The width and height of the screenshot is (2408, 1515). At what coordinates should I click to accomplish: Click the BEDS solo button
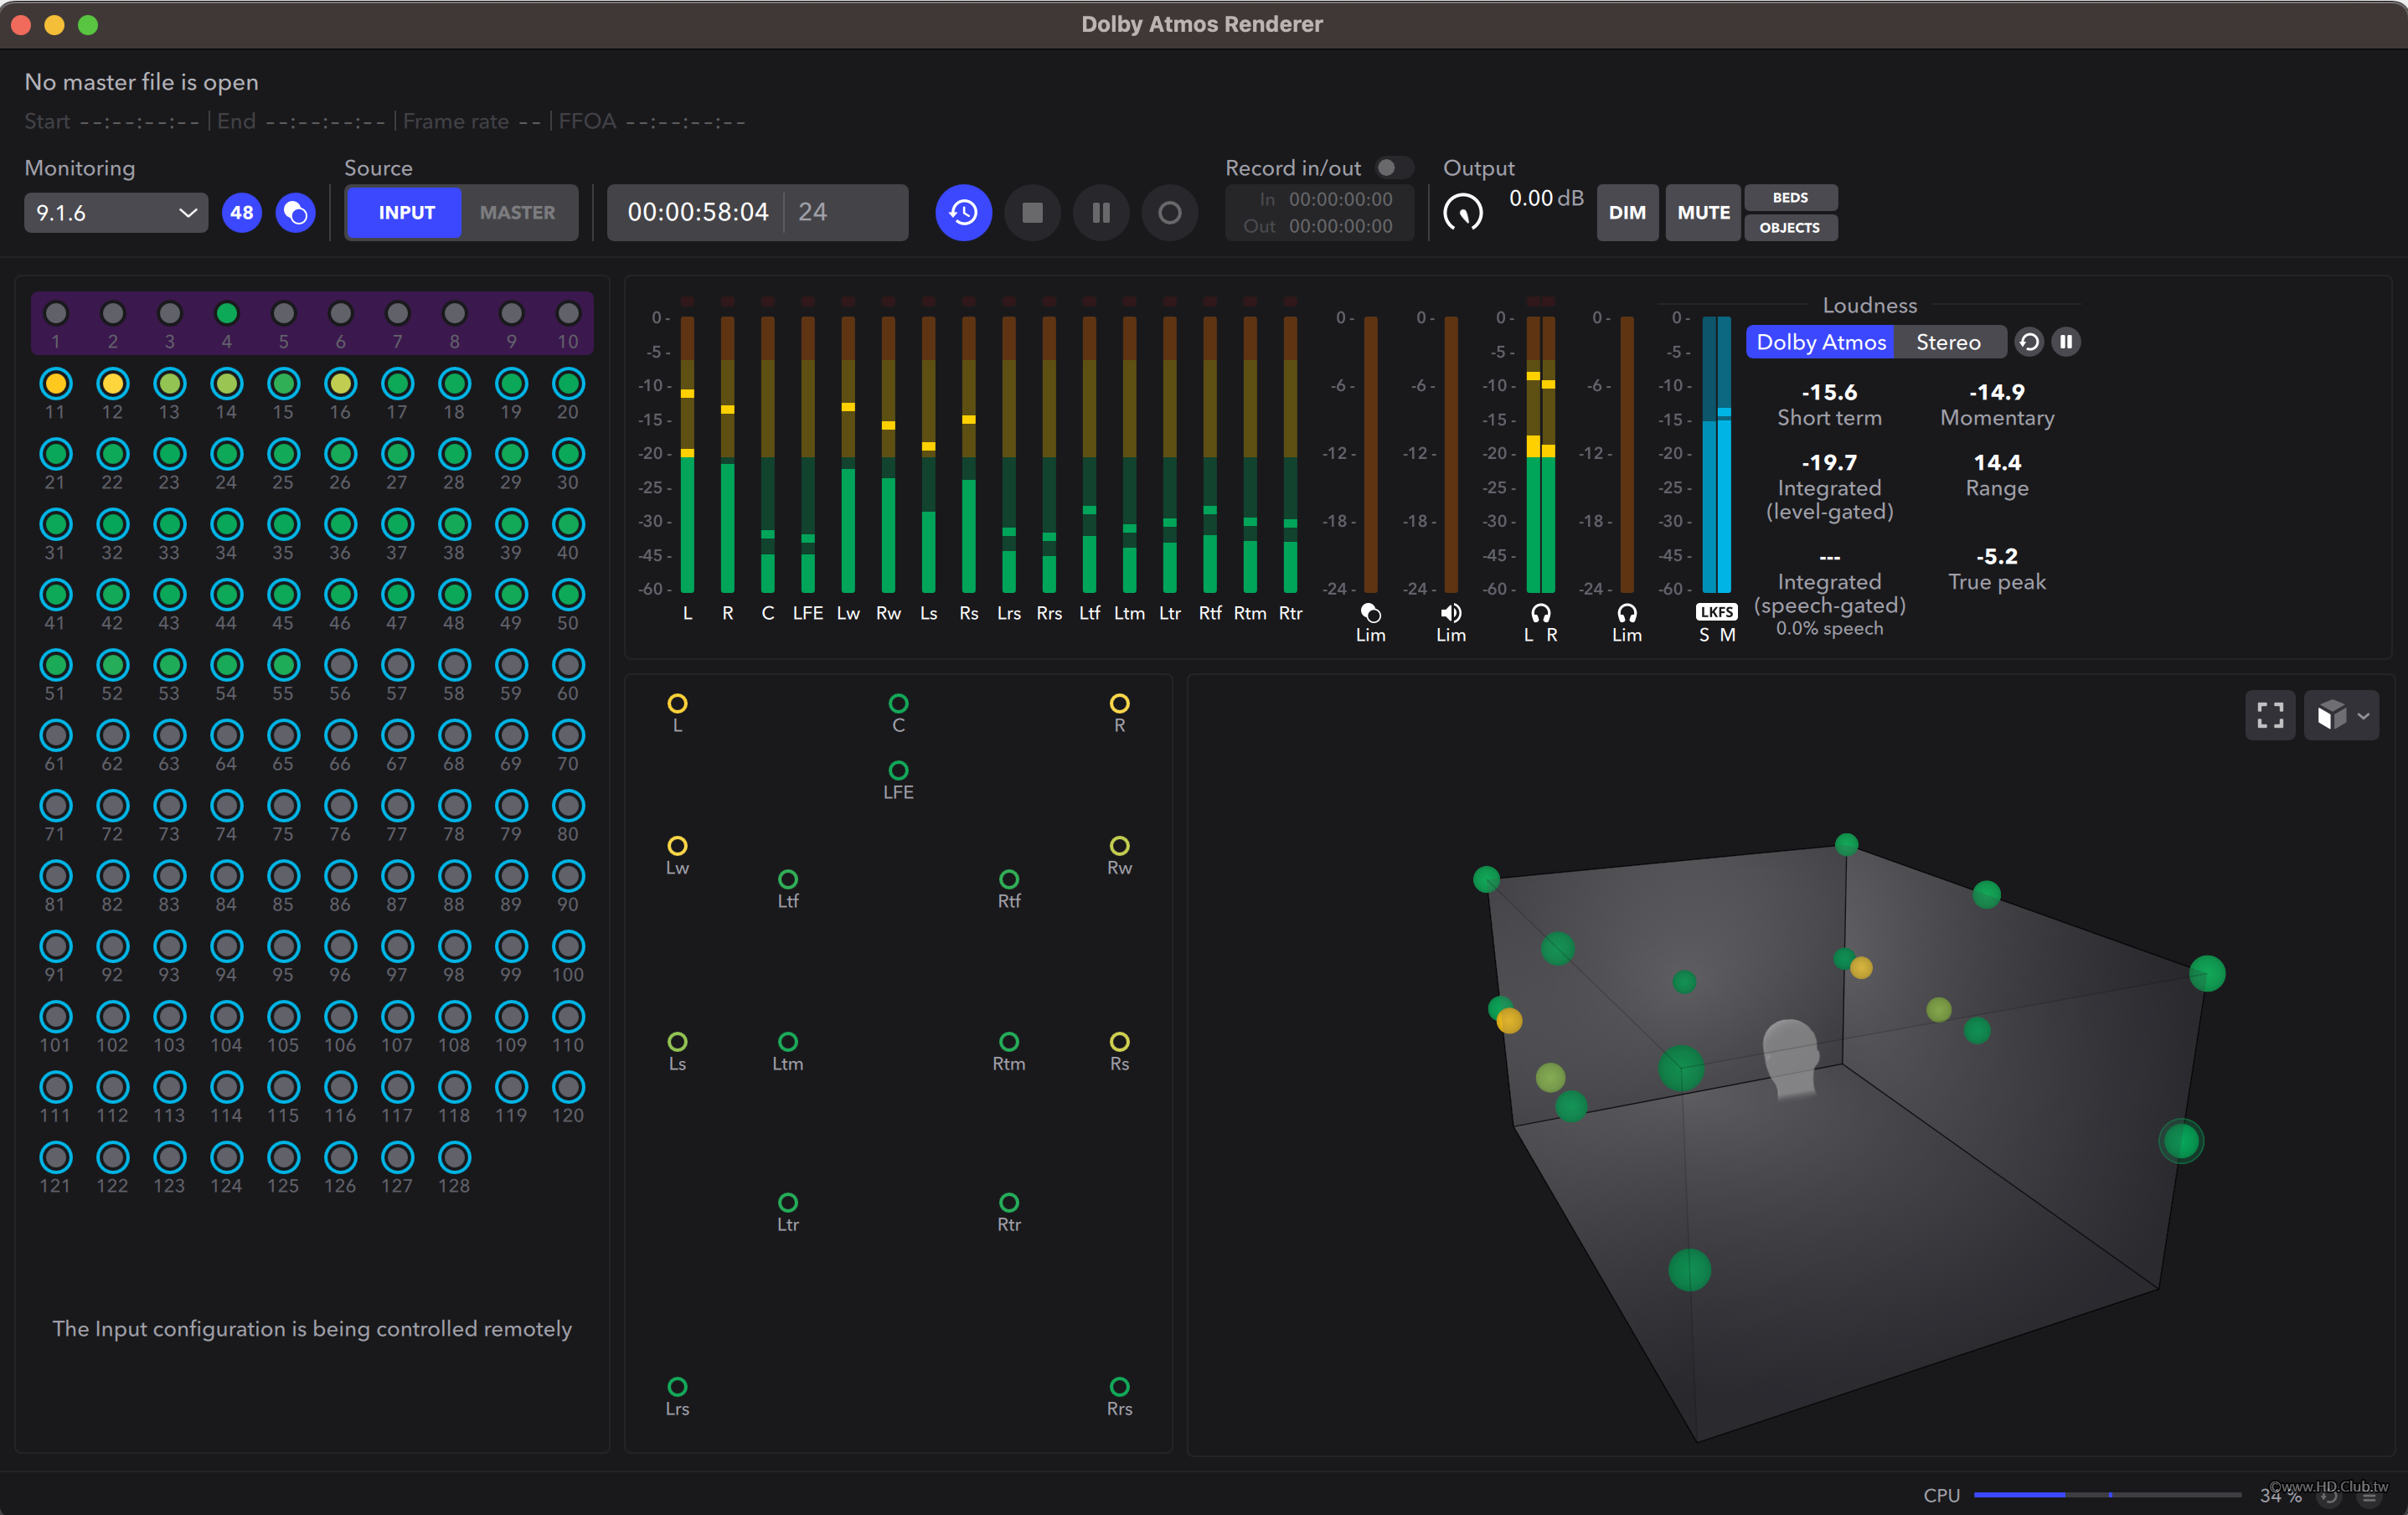[1789, 197]
